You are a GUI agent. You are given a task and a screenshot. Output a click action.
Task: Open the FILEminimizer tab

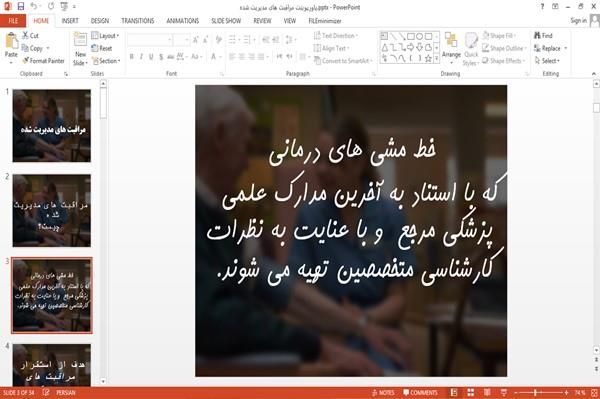pos(325,21)
